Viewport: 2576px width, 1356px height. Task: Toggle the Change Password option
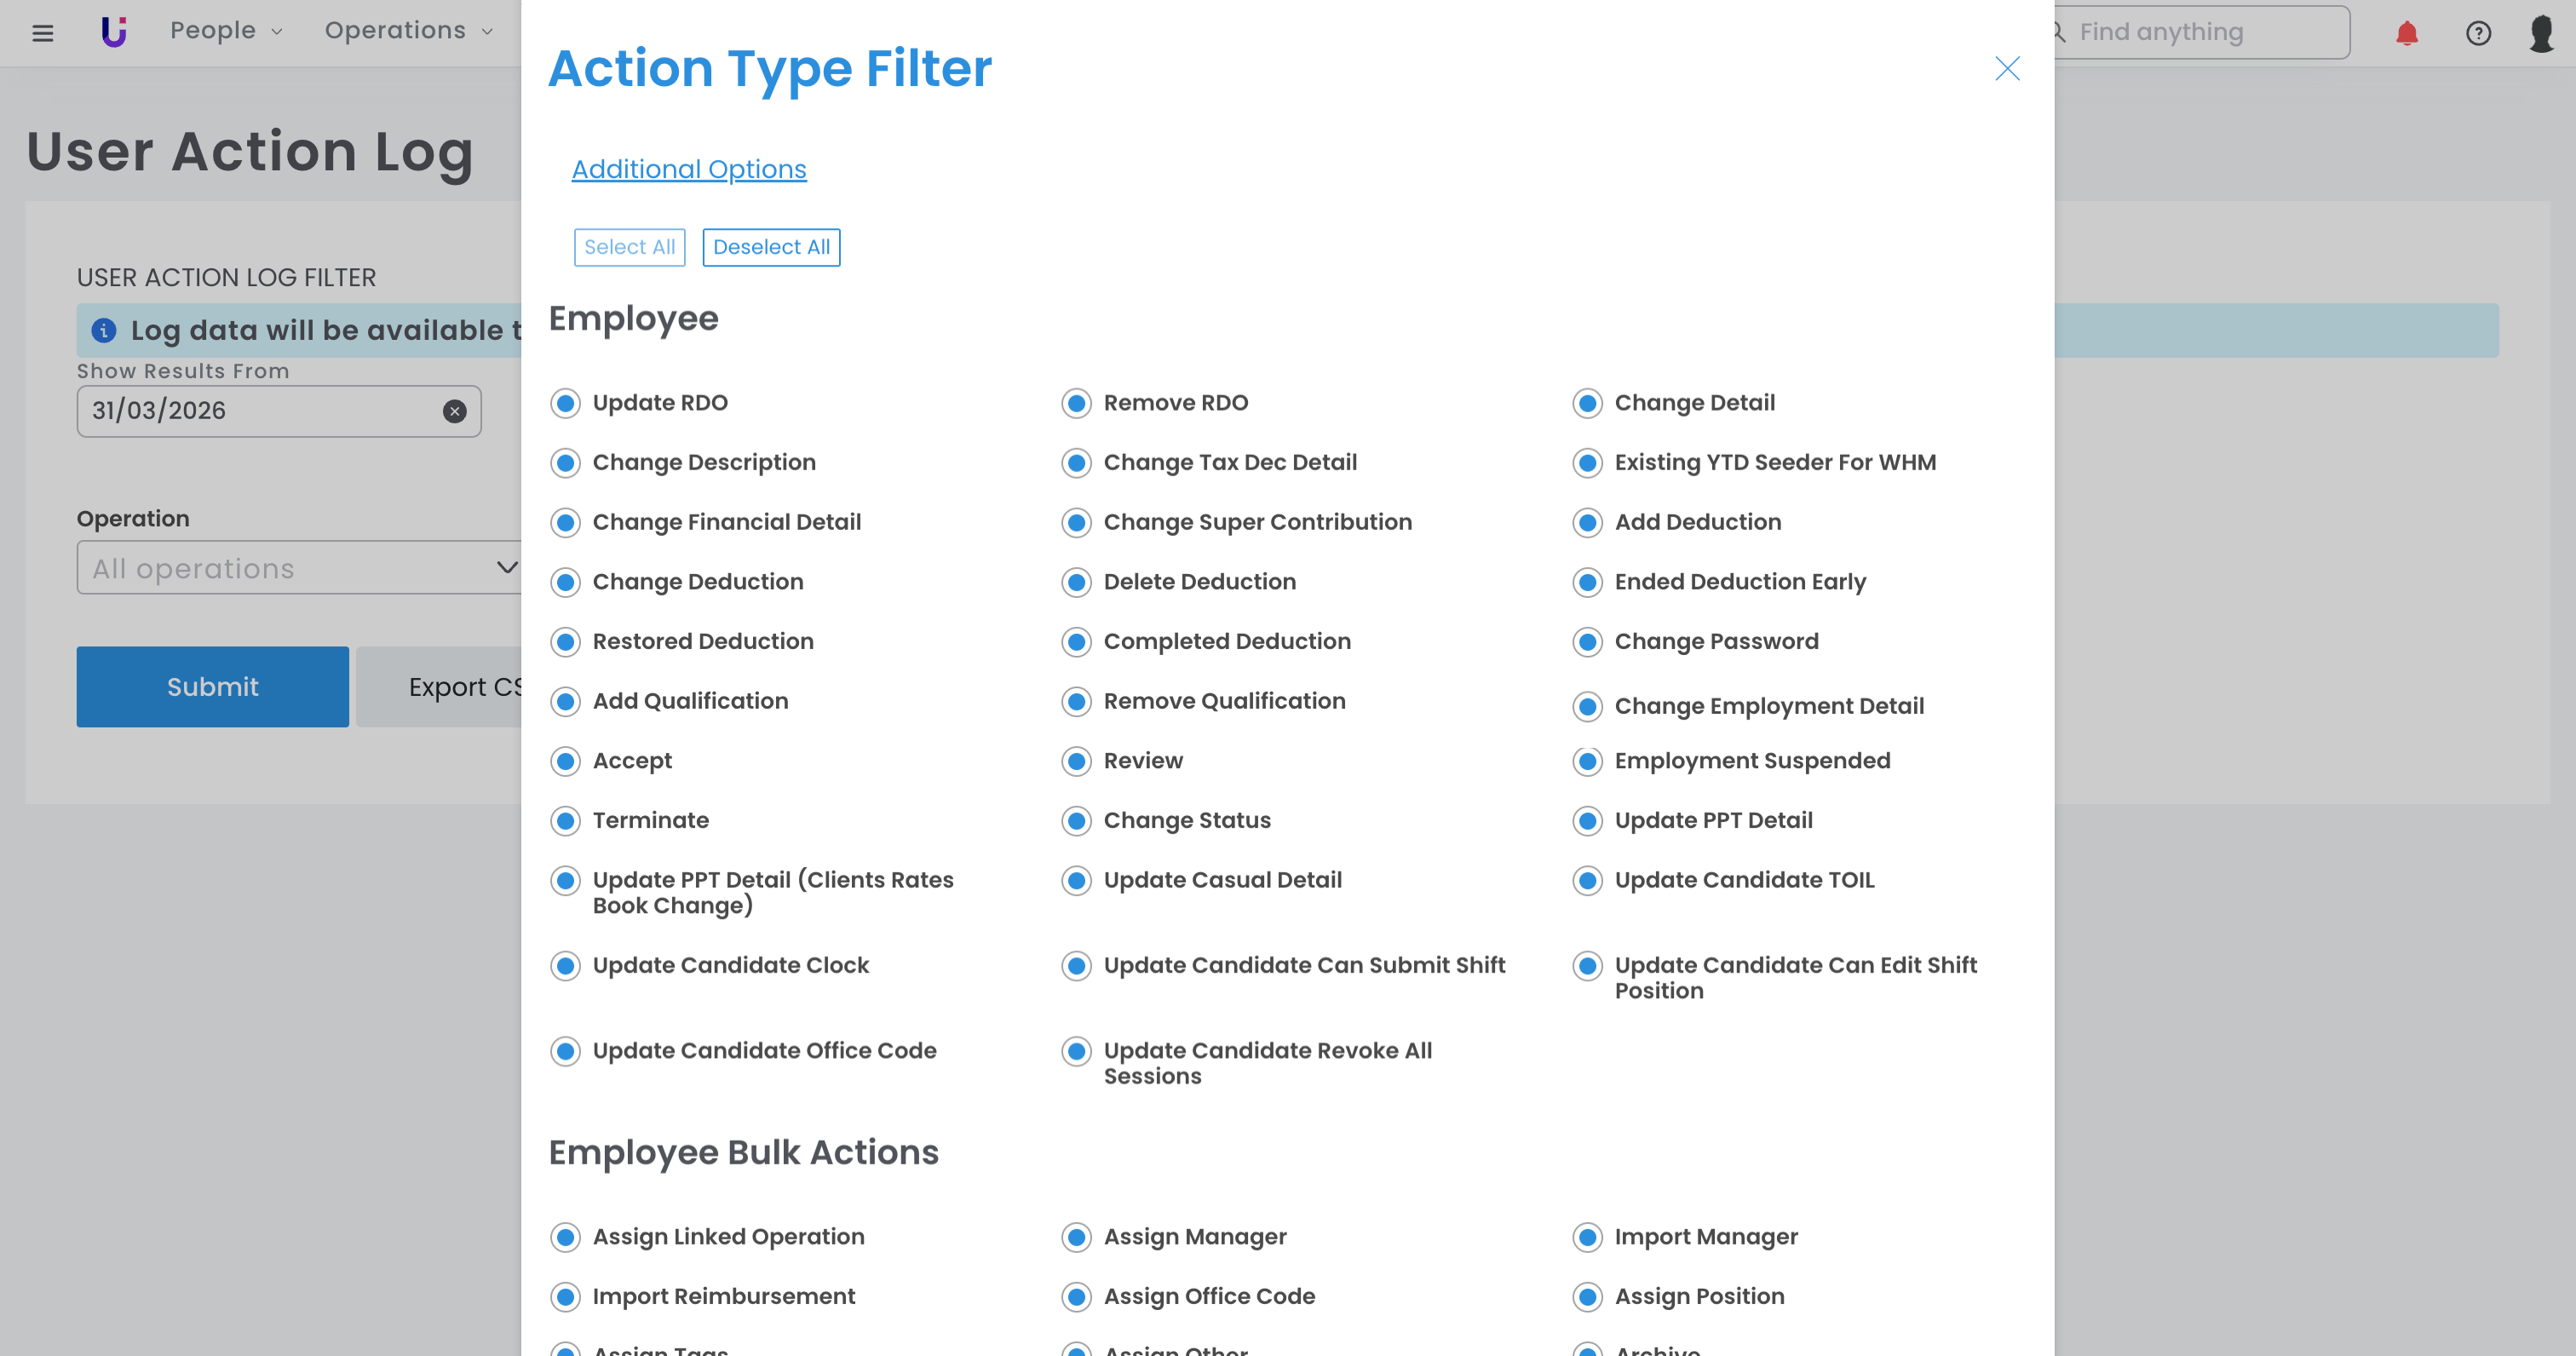point(1587,642)
